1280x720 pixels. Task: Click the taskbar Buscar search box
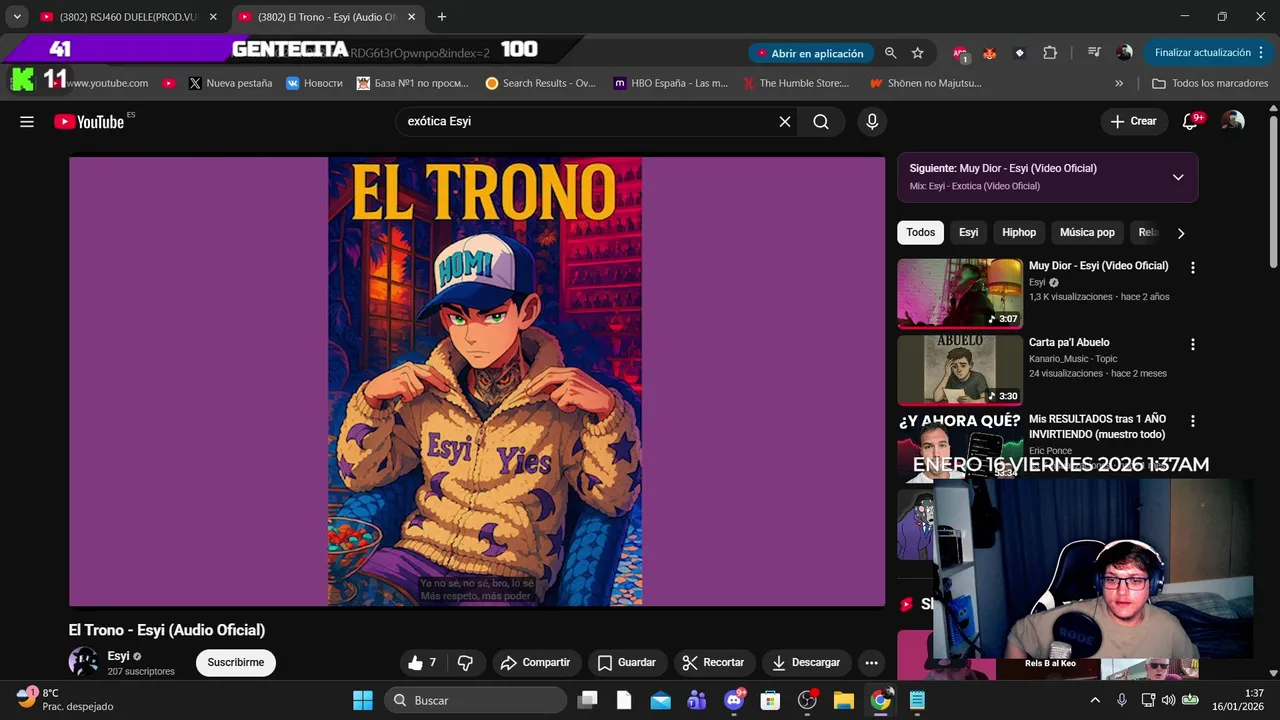476,700
